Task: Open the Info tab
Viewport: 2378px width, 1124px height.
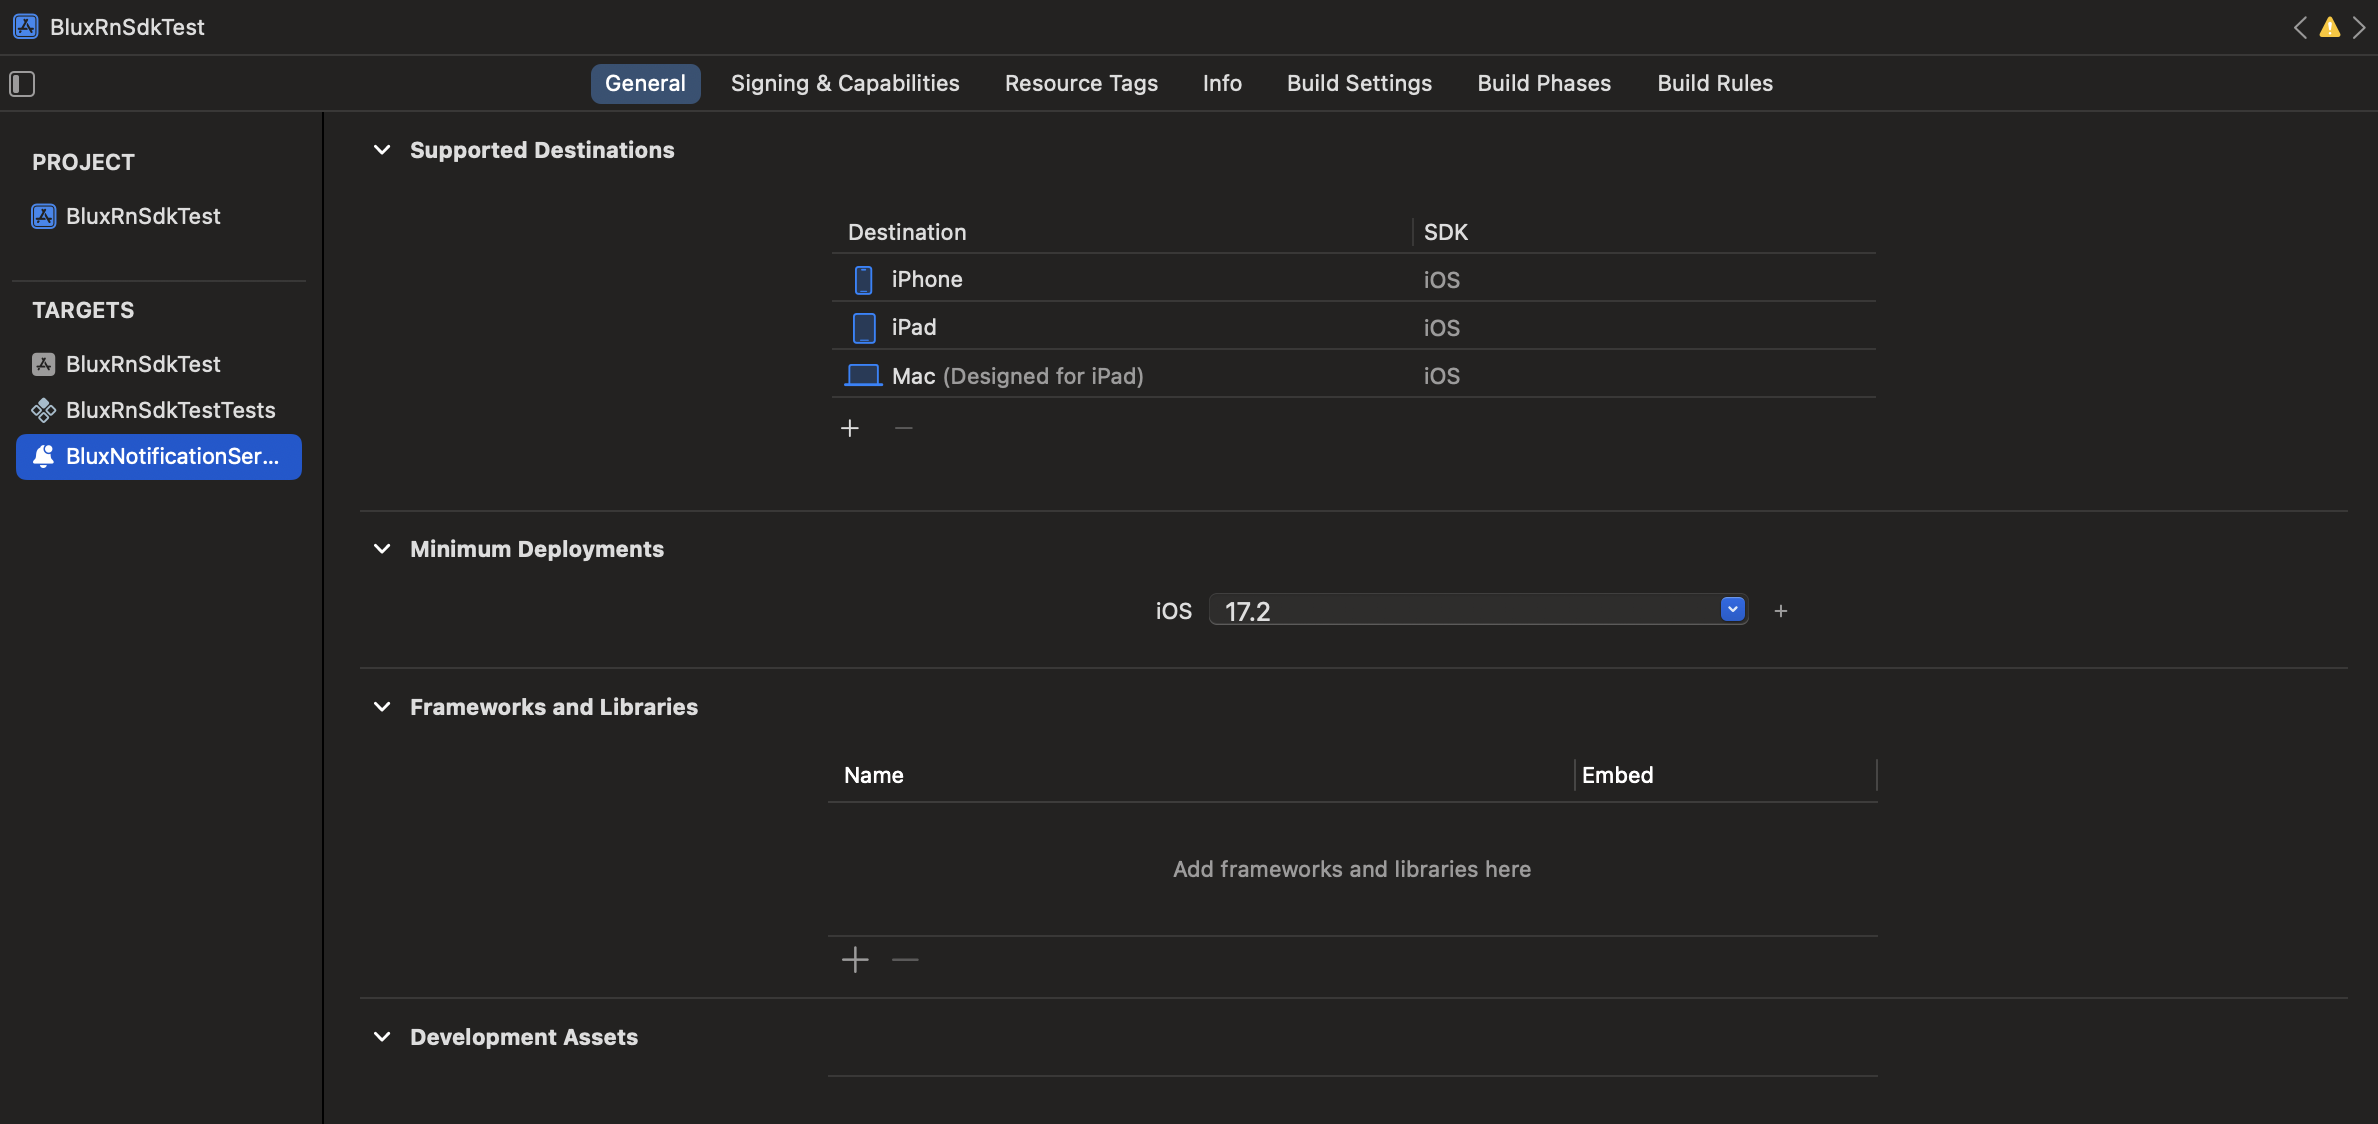Action: pos(1222,84)
